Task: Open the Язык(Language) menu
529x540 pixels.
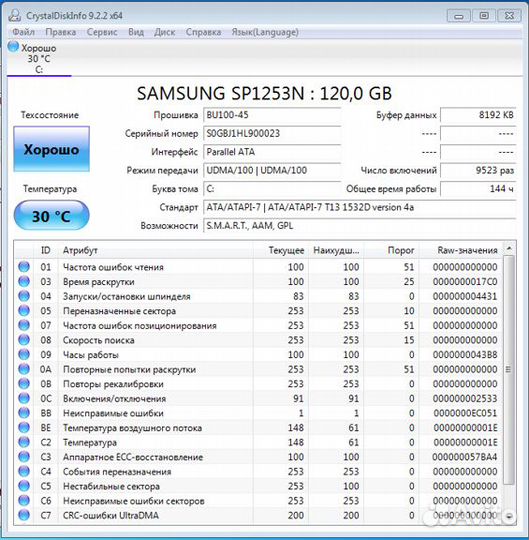Action: [265, 32]
